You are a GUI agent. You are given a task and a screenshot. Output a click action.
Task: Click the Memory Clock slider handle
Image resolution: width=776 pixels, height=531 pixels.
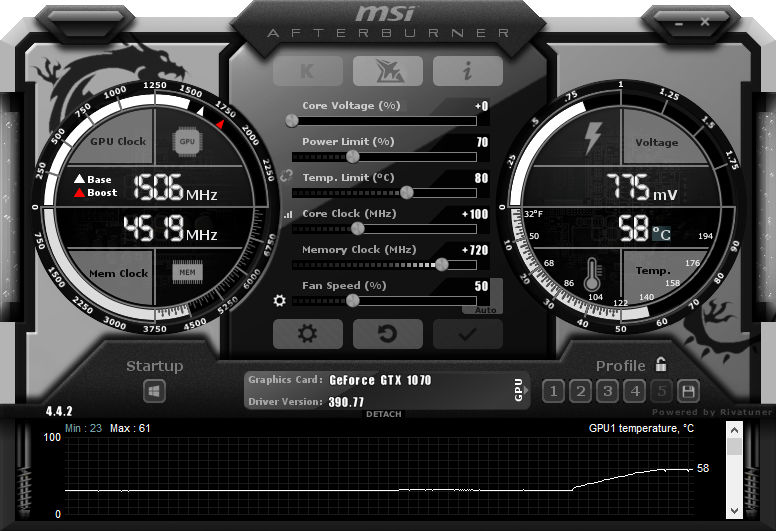tap(441, 265)
